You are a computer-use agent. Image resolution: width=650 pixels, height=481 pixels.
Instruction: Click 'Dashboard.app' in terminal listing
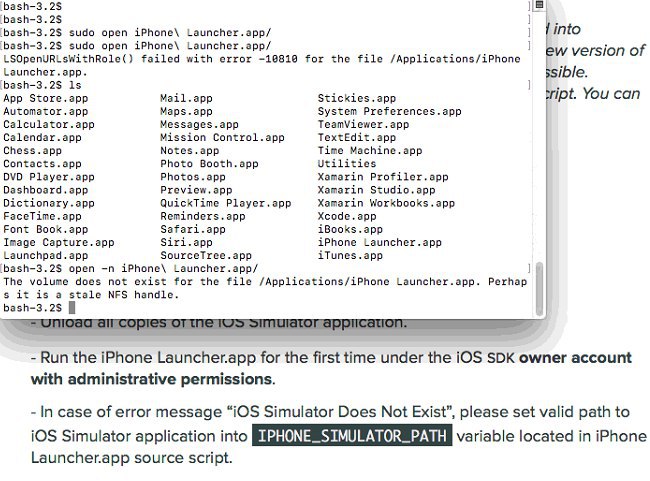46,190
